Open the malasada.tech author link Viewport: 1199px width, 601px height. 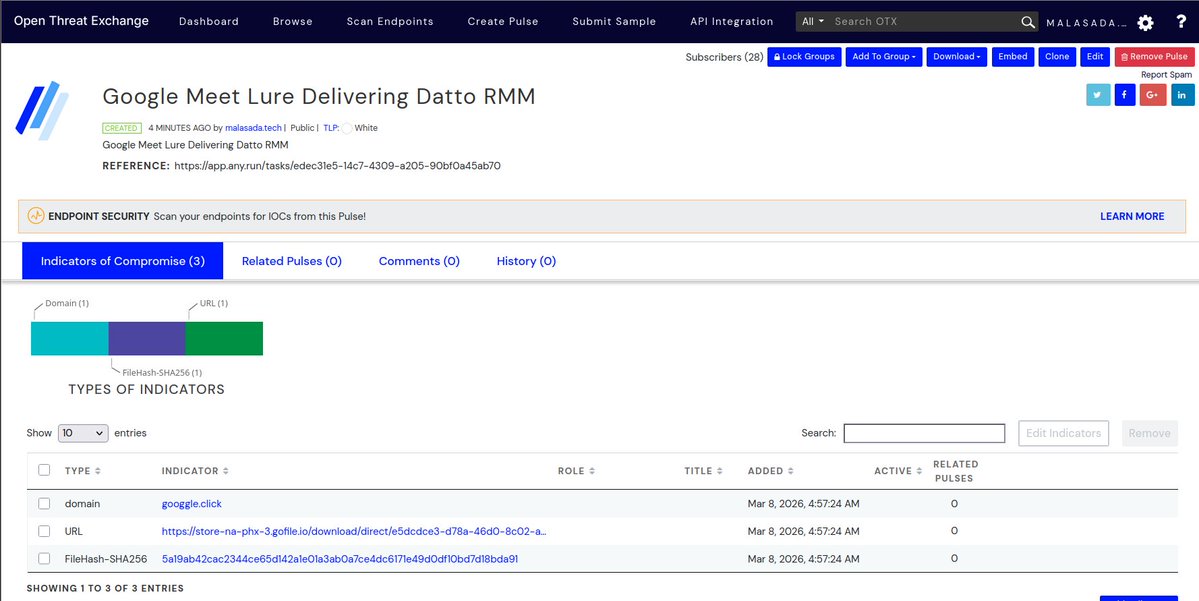[x=254, y=128]
